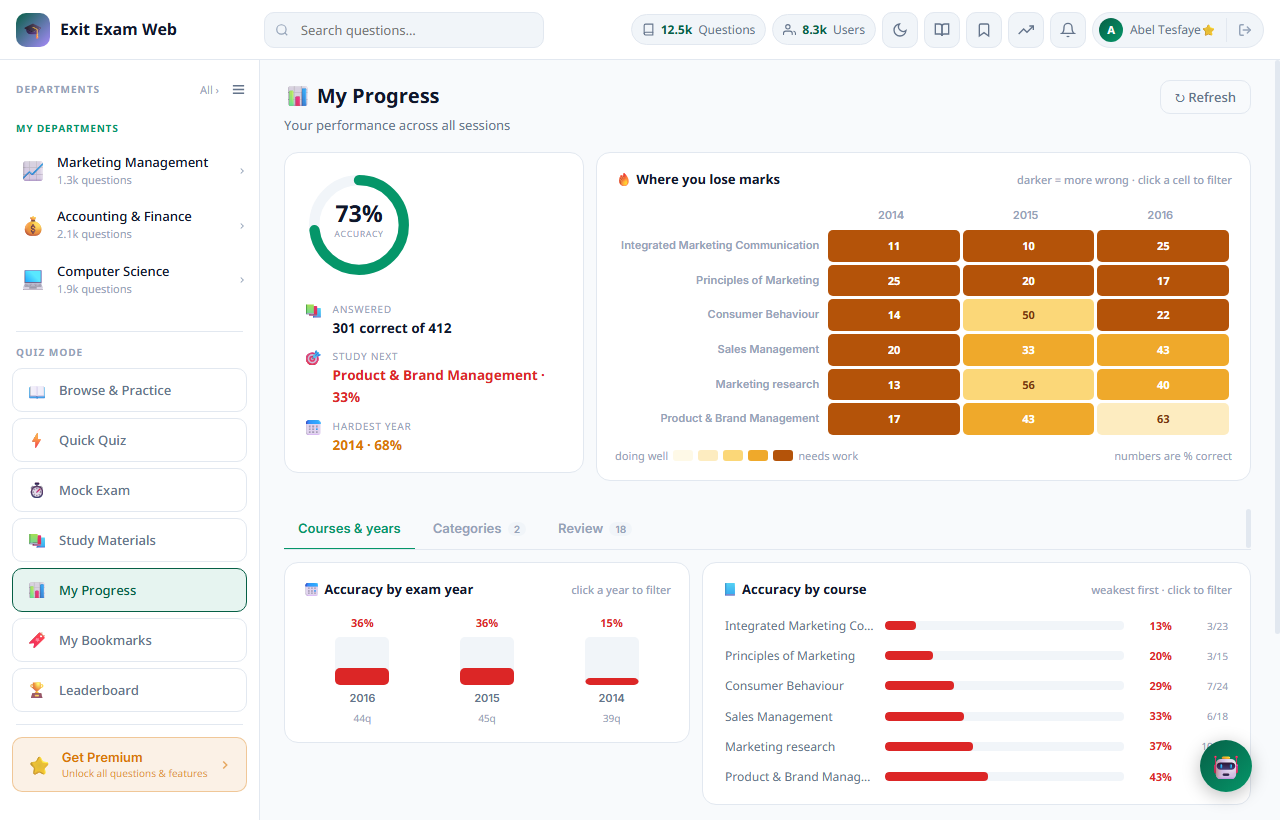Open the trending chart icon in header
The height and width of the screenshot is (820, 1280).
pyautogui.click(x=1026, y=30)
